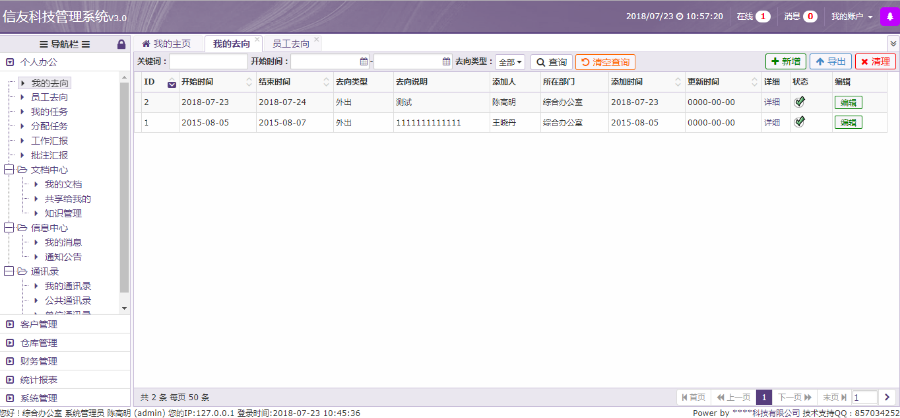Screen dimensions: 900x418
Task: Open the 我的账户 account dropdown
Action: (x=852, y=17)
